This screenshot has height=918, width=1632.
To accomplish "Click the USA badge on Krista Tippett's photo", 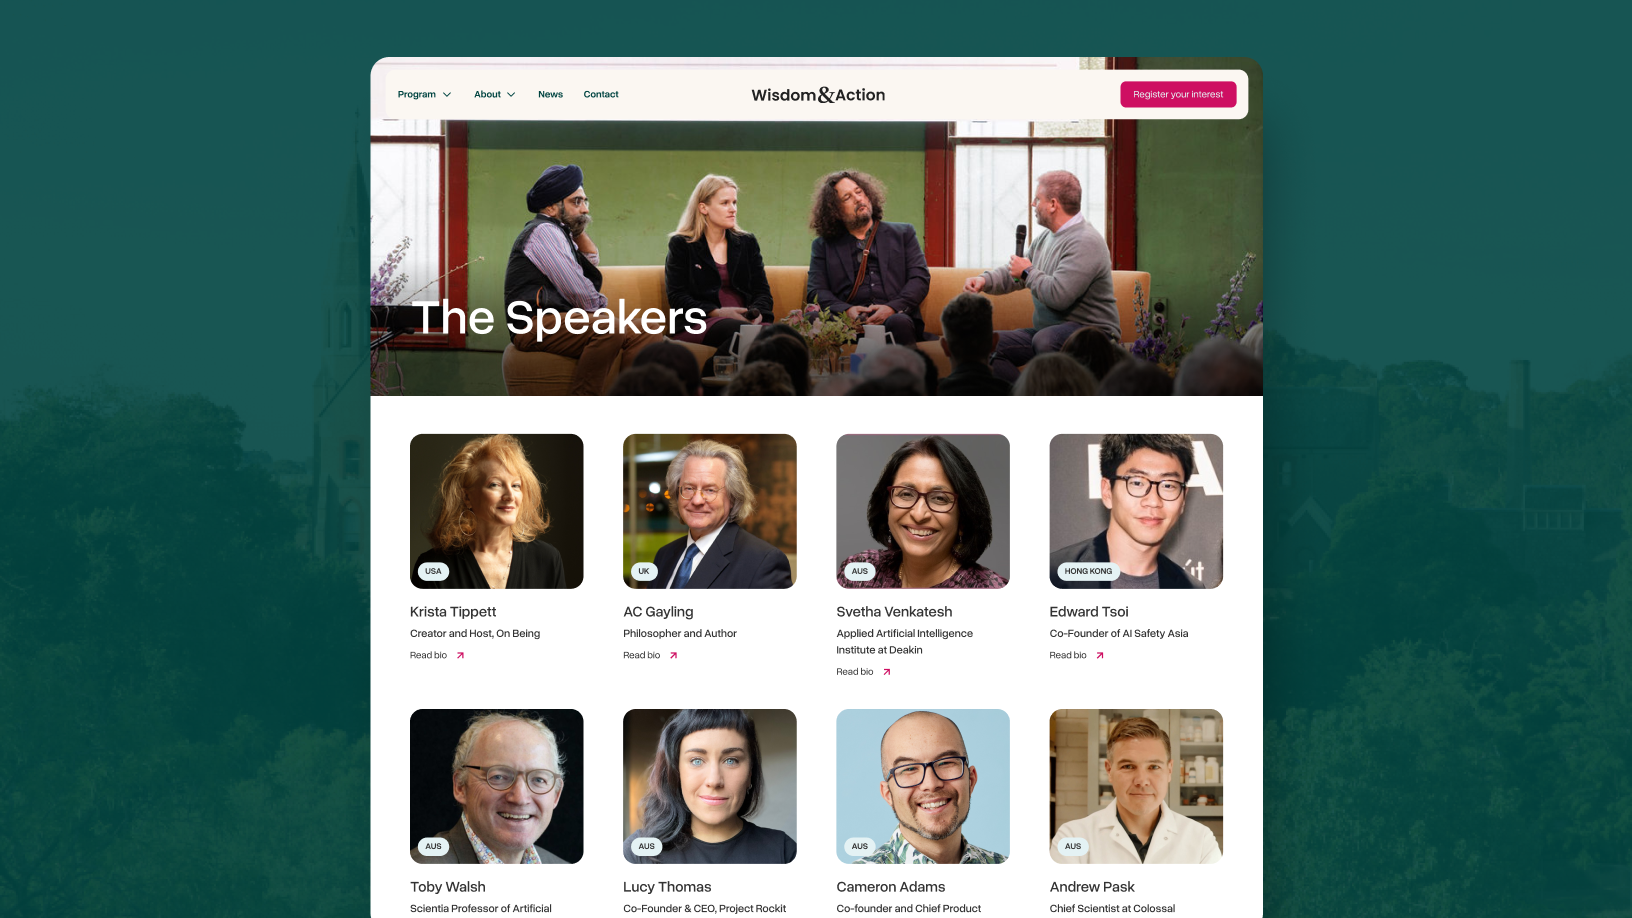I will [433, 571].
